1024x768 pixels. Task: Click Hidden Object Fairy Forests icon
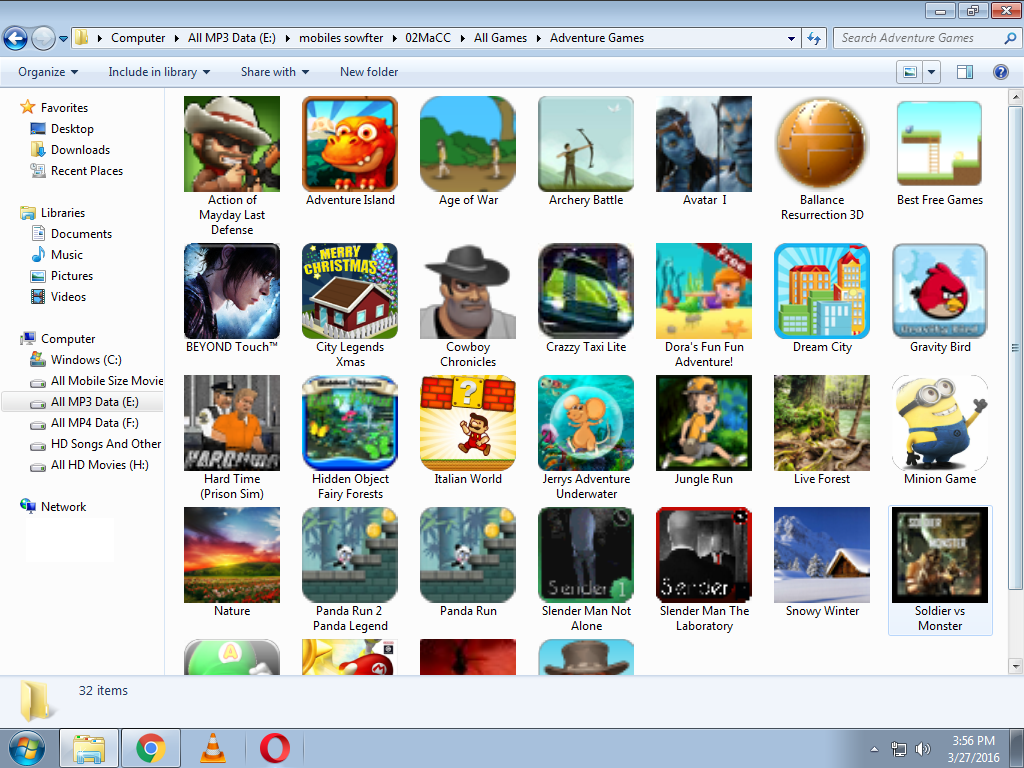(x=350, y=423)
